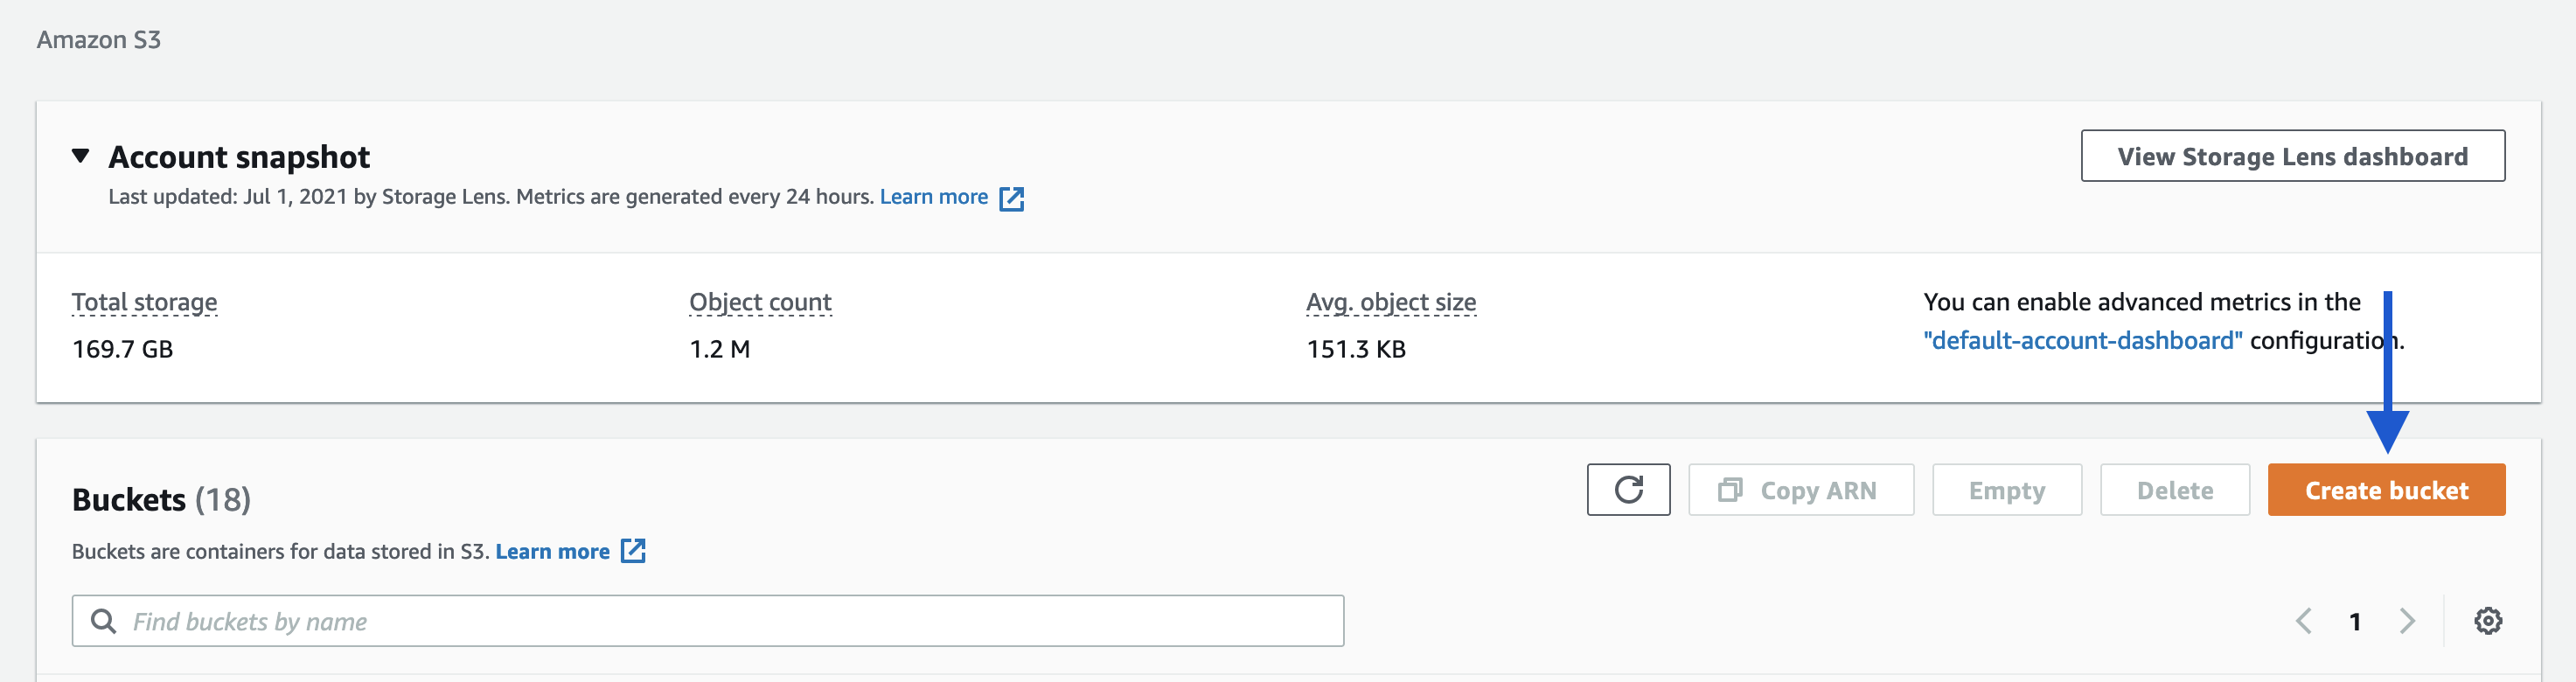Click external link icon beside Storage Lens Learn more

[x=1011, y=198]
